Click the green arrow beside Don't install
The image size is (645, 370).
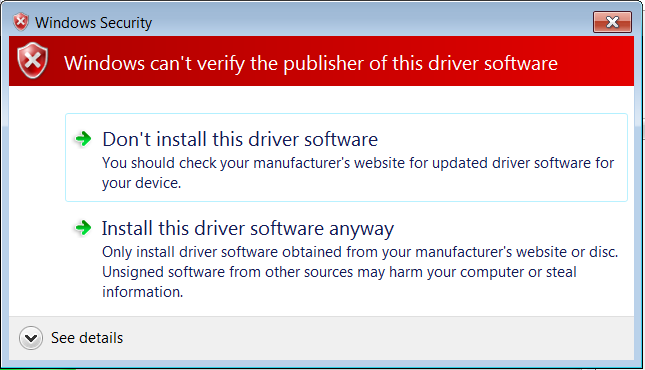click(x=83, y=139)
